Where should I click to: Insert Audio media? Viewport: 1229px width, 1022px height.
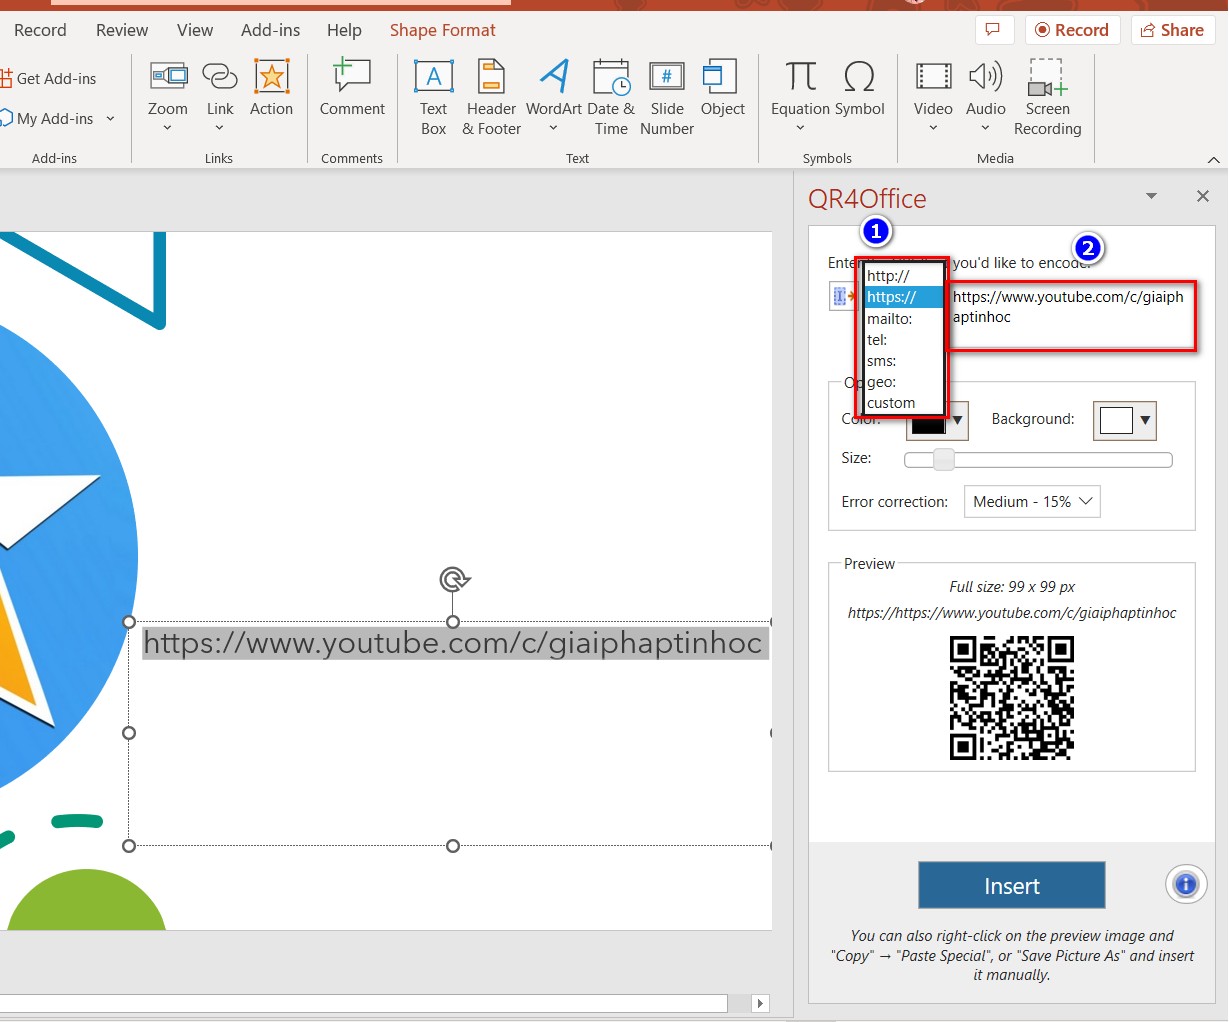click(985, 96)
